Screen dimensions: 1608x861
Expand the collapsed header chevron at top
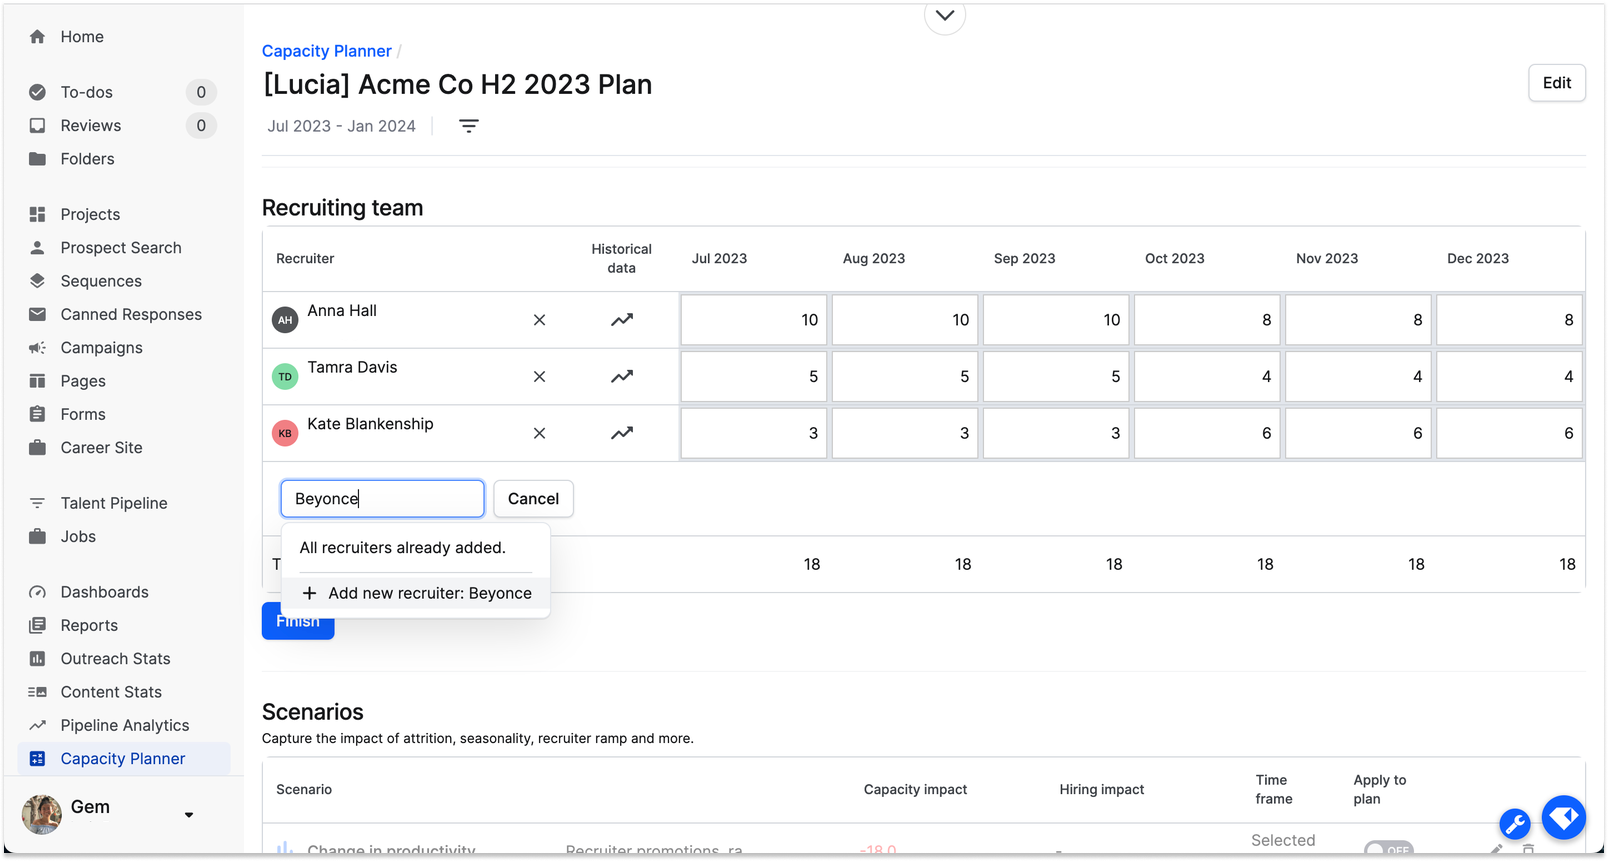click(x=945, y=16)
